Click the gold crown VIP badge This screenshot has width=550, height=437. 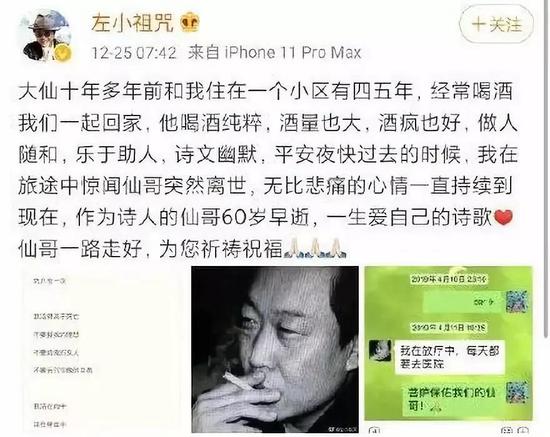point(190,22)
